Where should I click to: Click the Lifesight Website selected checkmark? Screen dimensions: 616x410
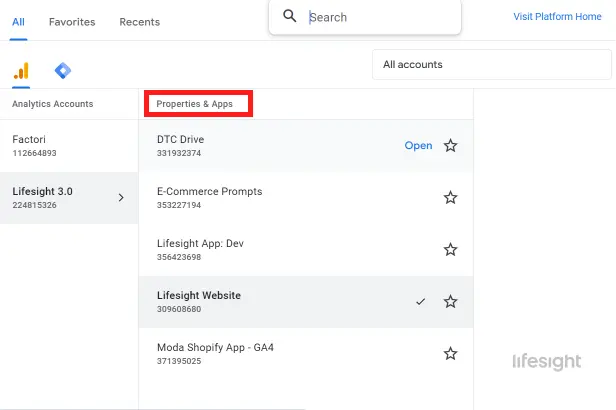(420, 302)
